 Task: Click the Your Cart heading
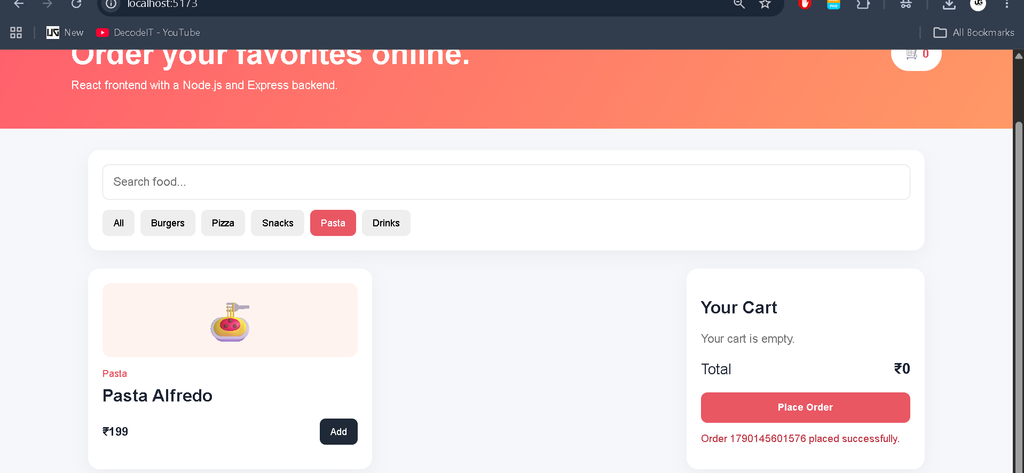tap(739, 308)
